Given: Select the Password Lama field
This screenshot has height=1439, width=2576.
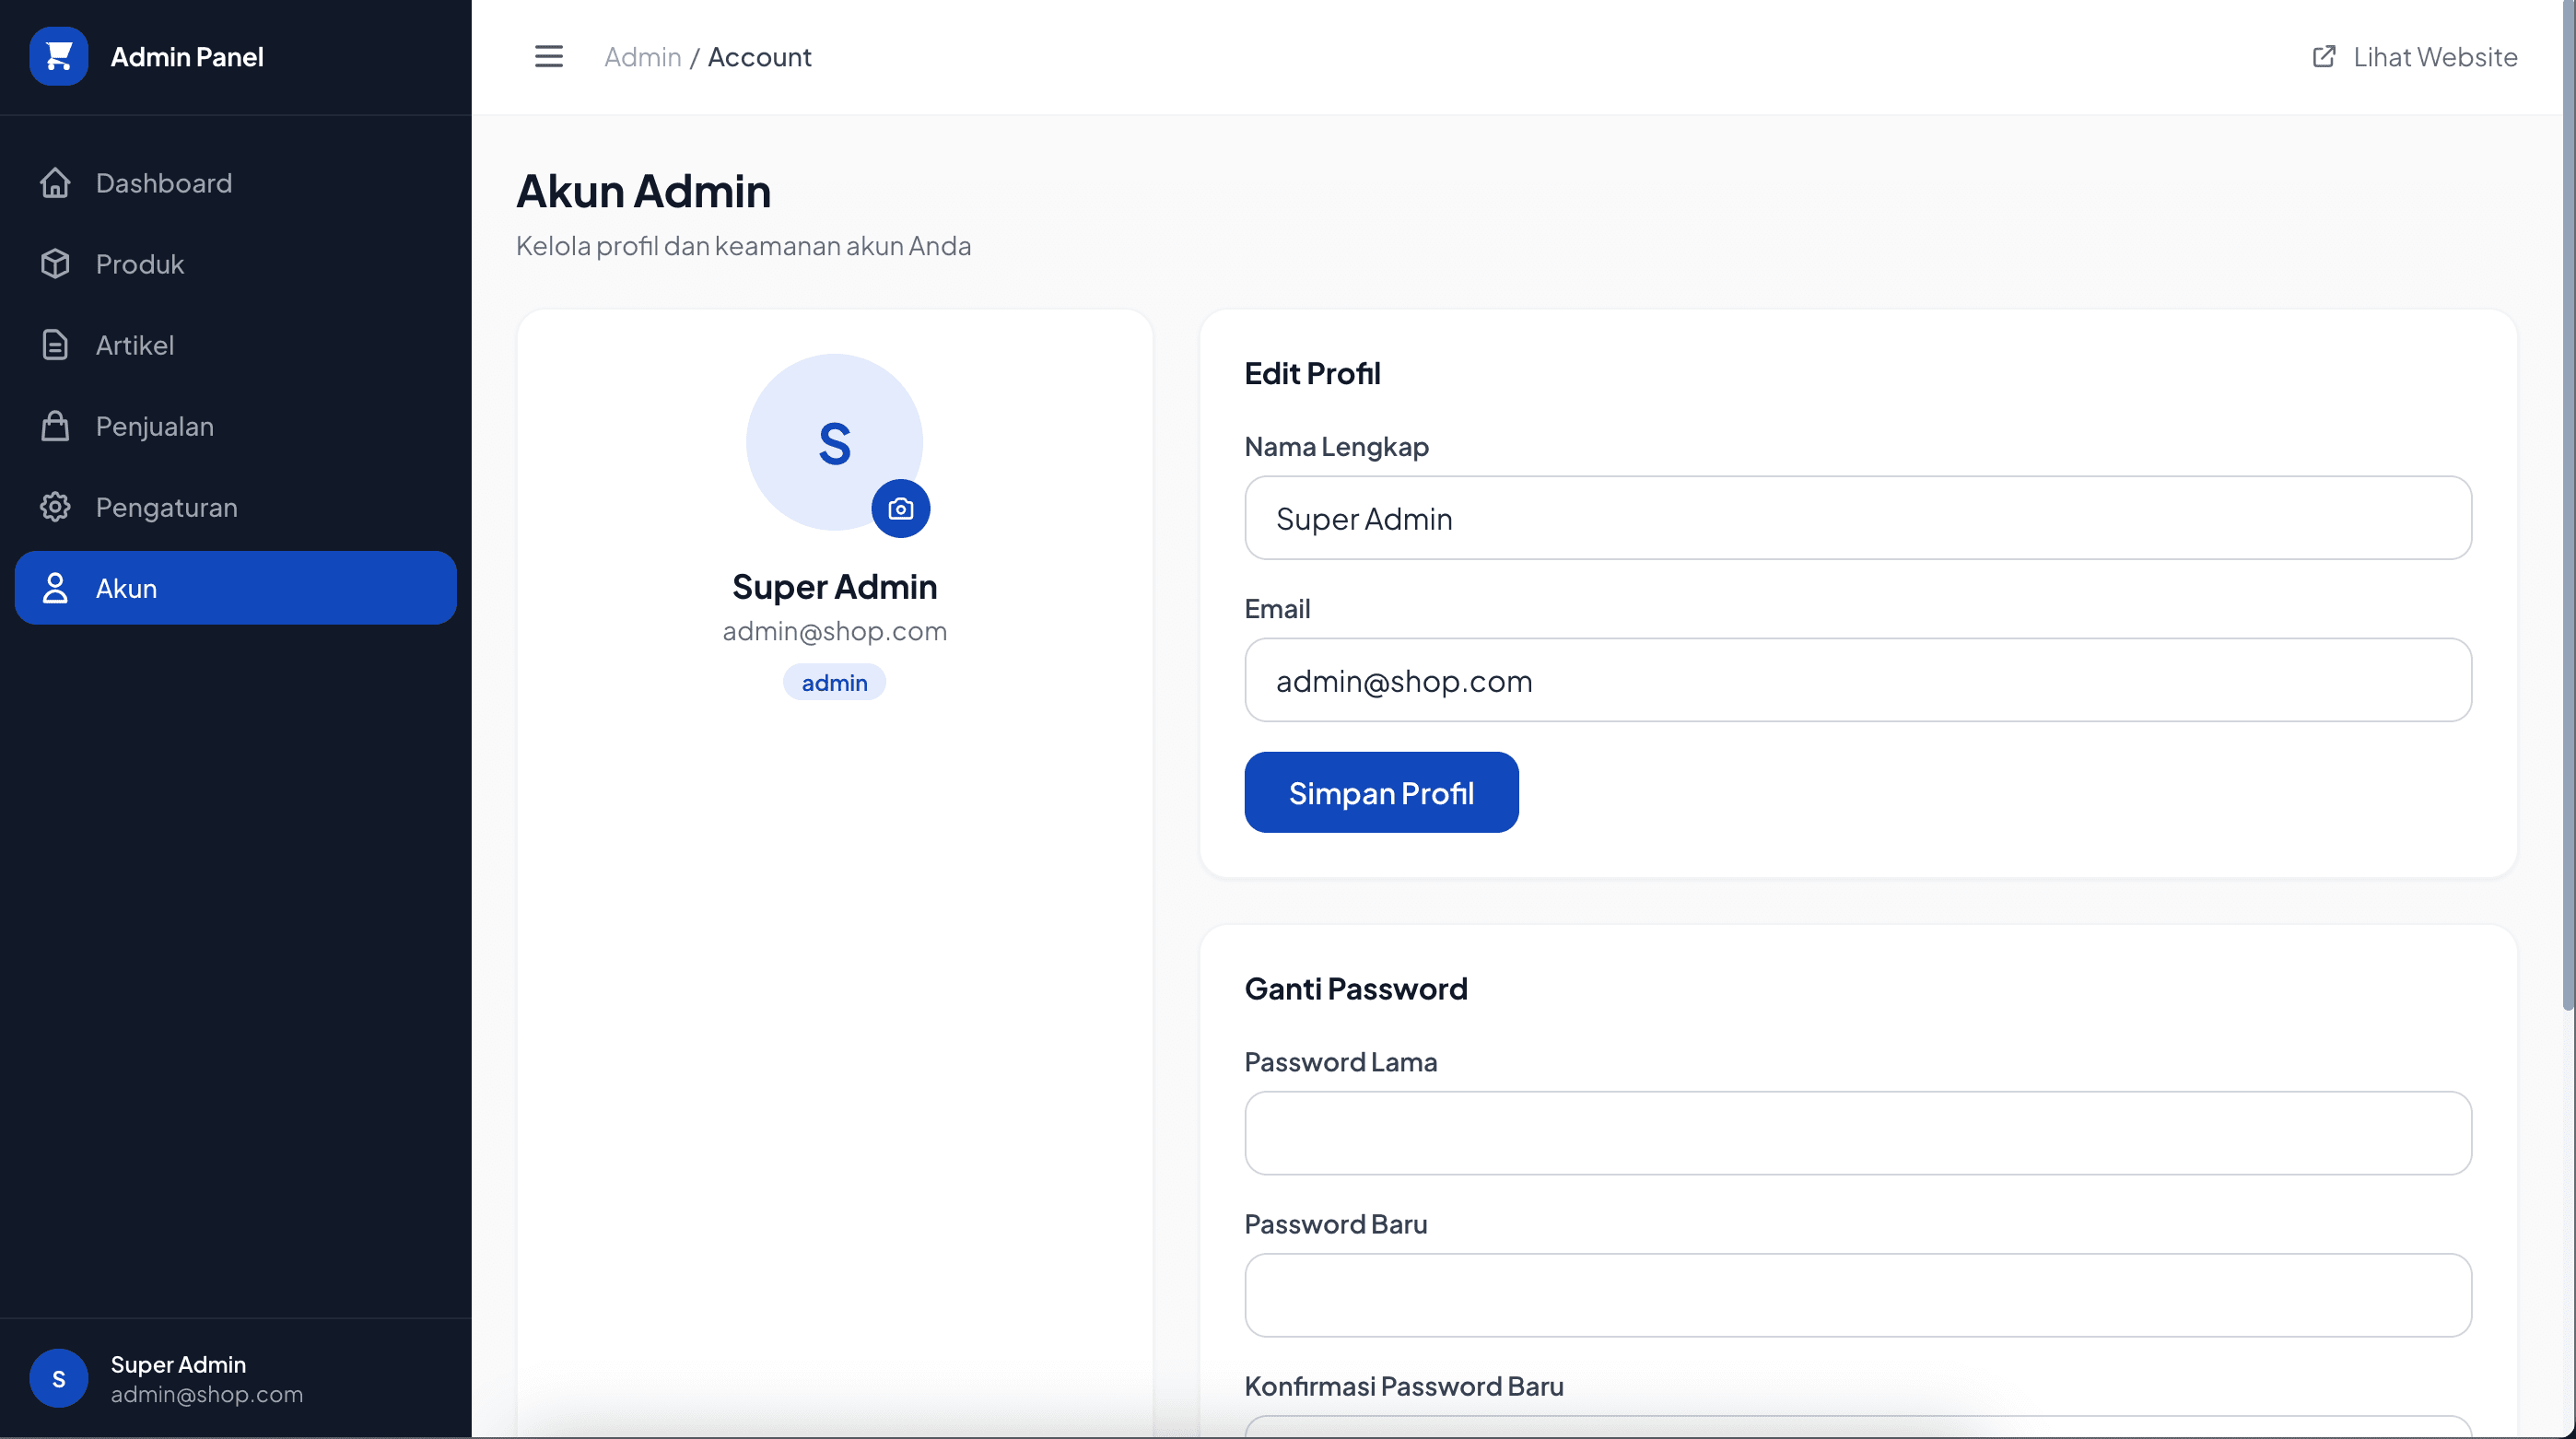Looking at the screenshot, I should 1857,1133.
